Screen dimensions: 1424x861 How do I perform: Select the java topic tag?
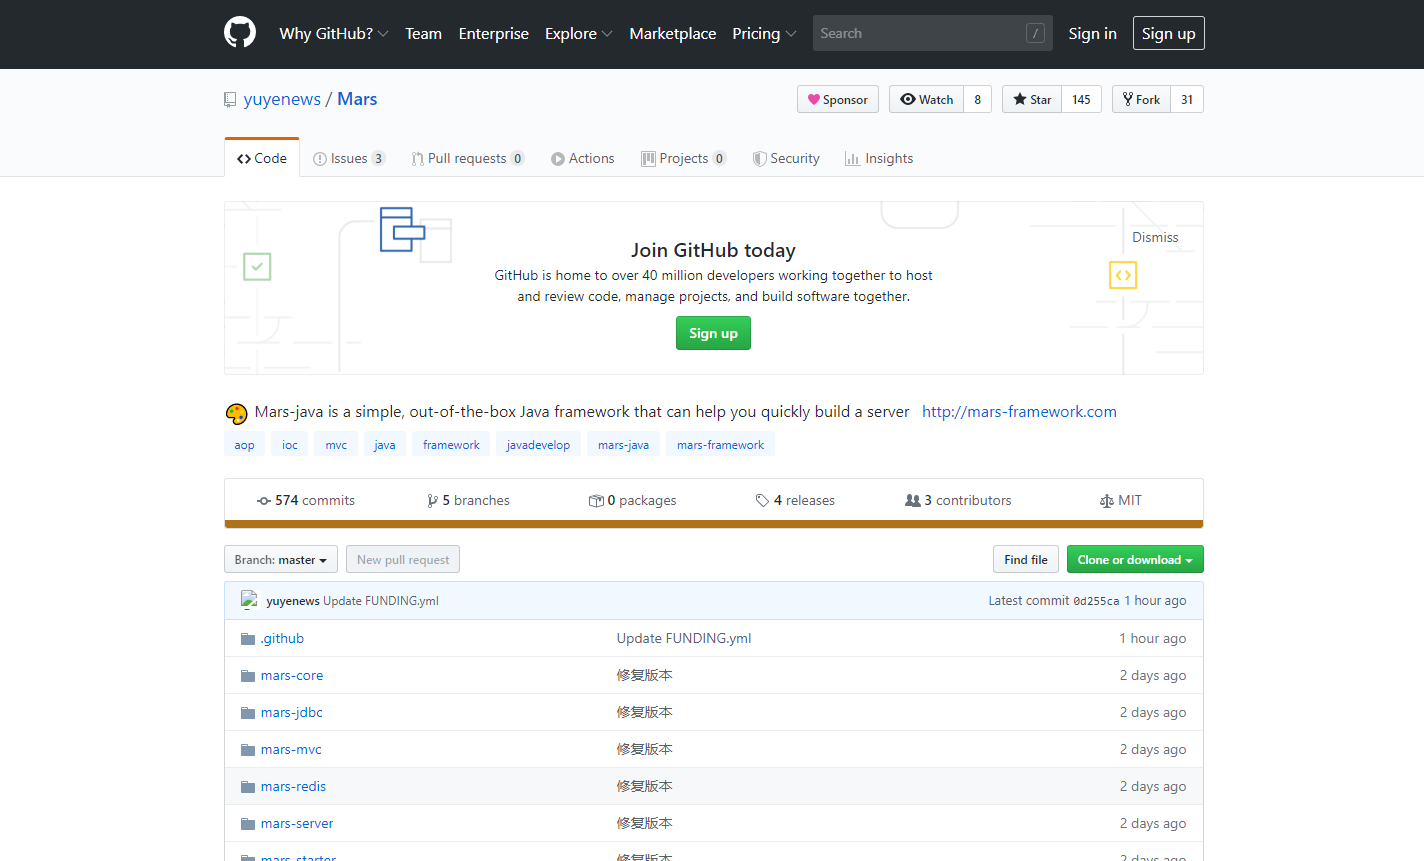(385, 445)
